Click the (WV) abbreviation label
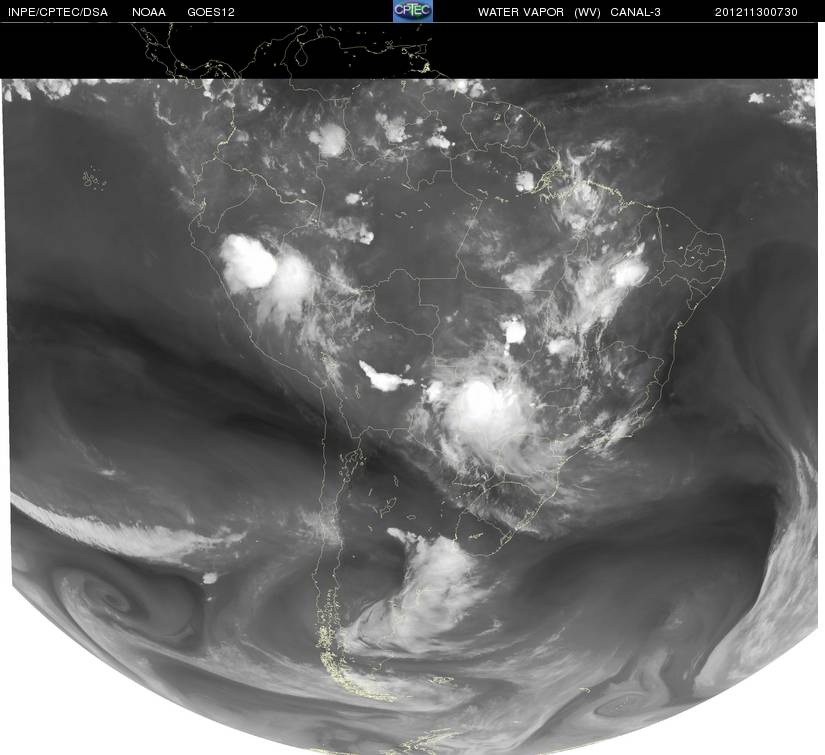This screenshot has width=825, height=755. click(587, 12)
